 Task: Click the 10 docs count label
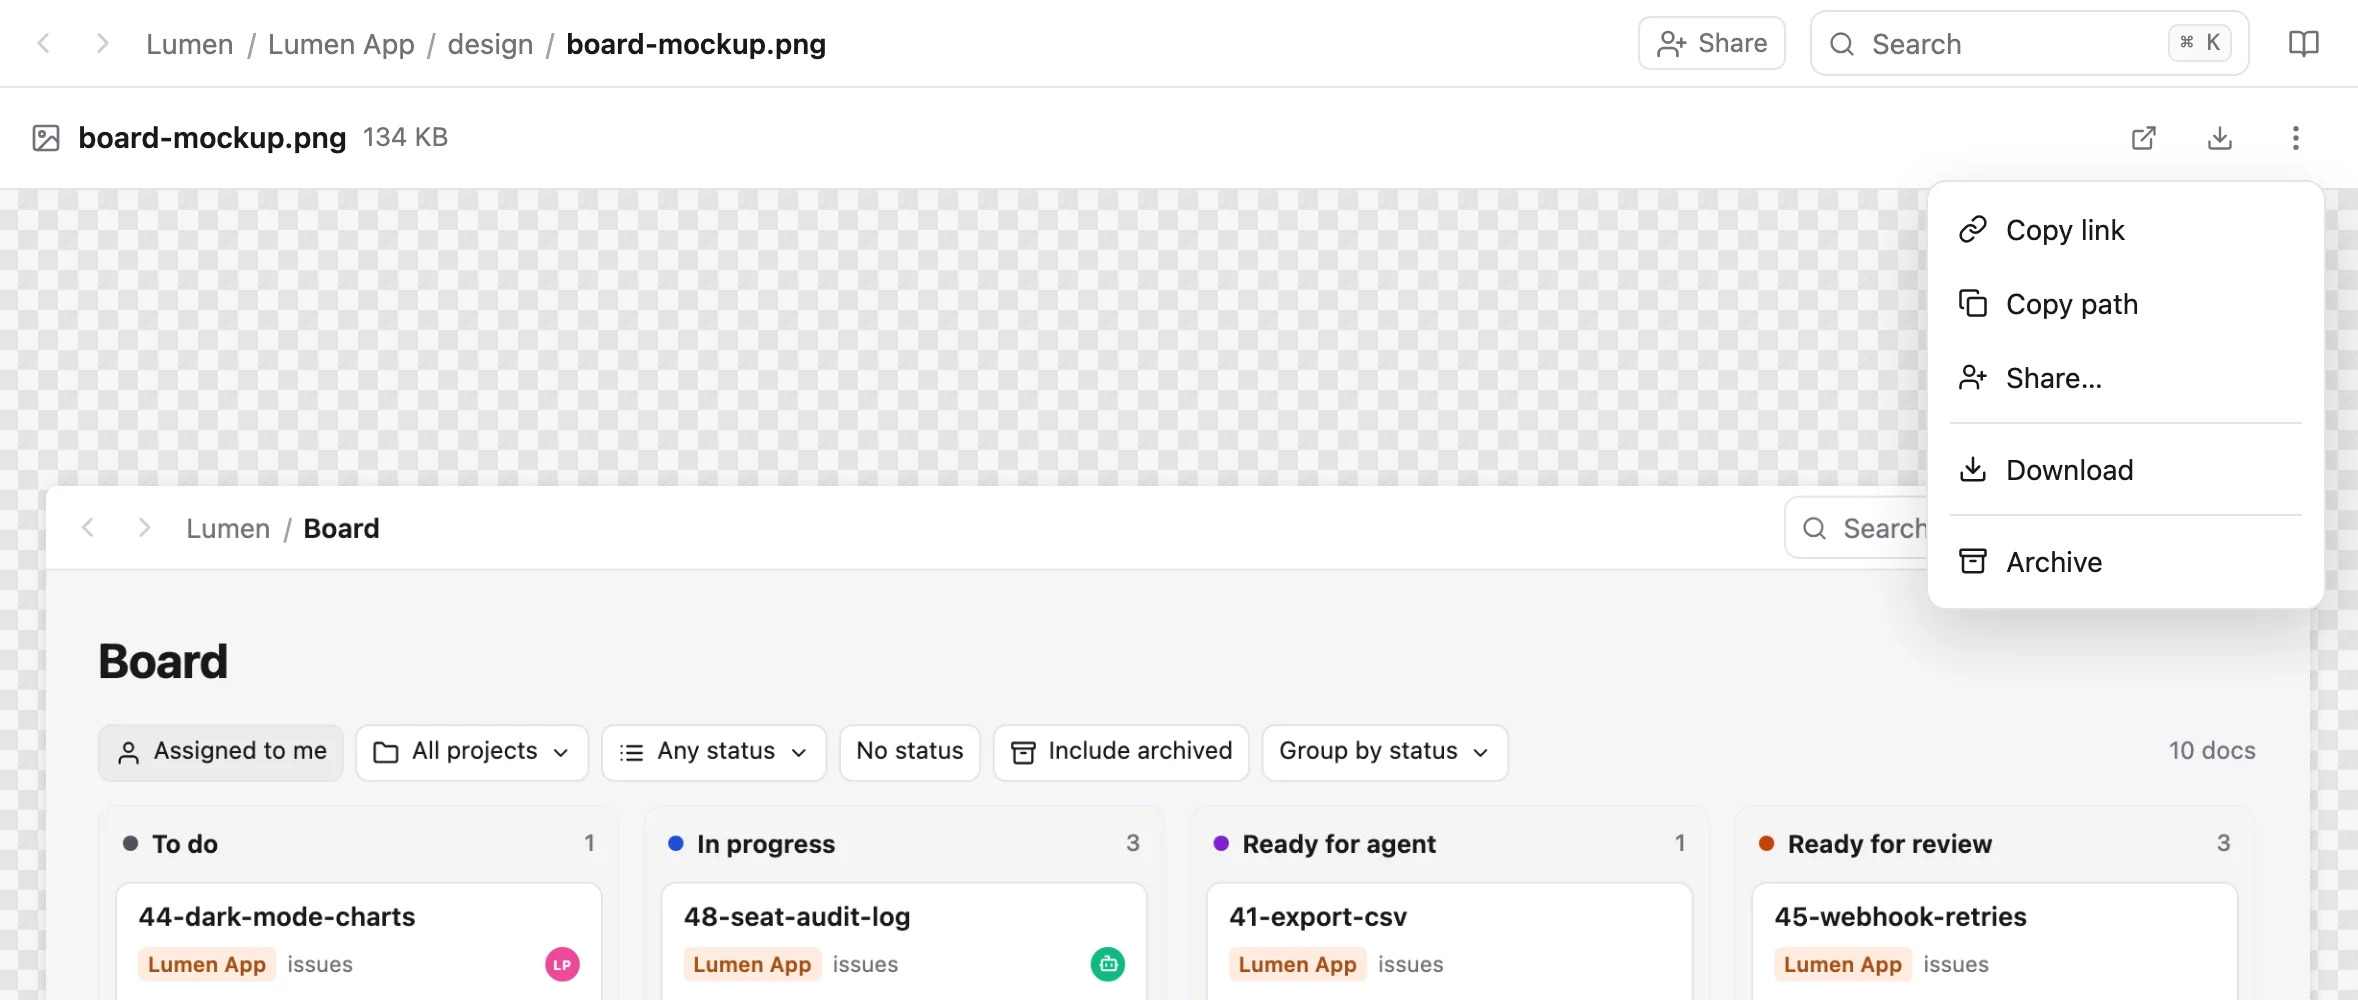2212,751
